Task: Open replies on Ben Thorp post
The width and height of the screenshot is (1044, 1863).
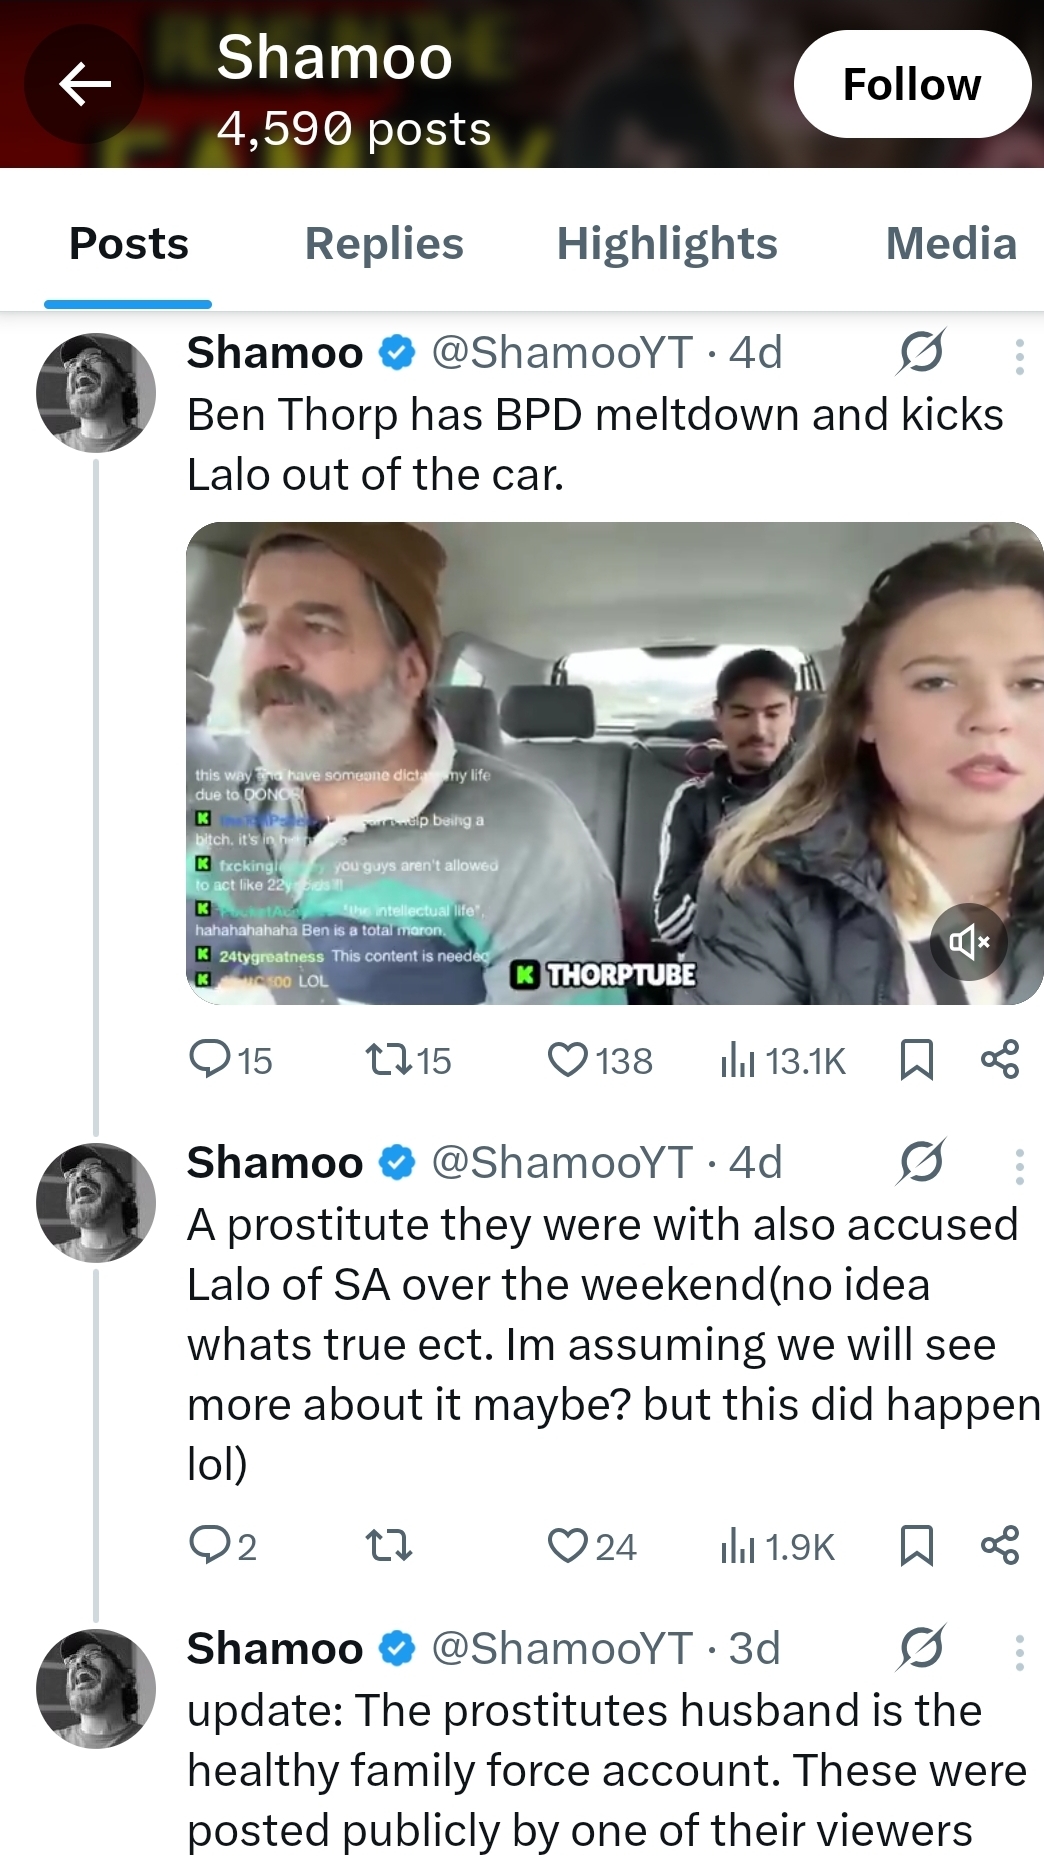Action: pos(230,1060)
